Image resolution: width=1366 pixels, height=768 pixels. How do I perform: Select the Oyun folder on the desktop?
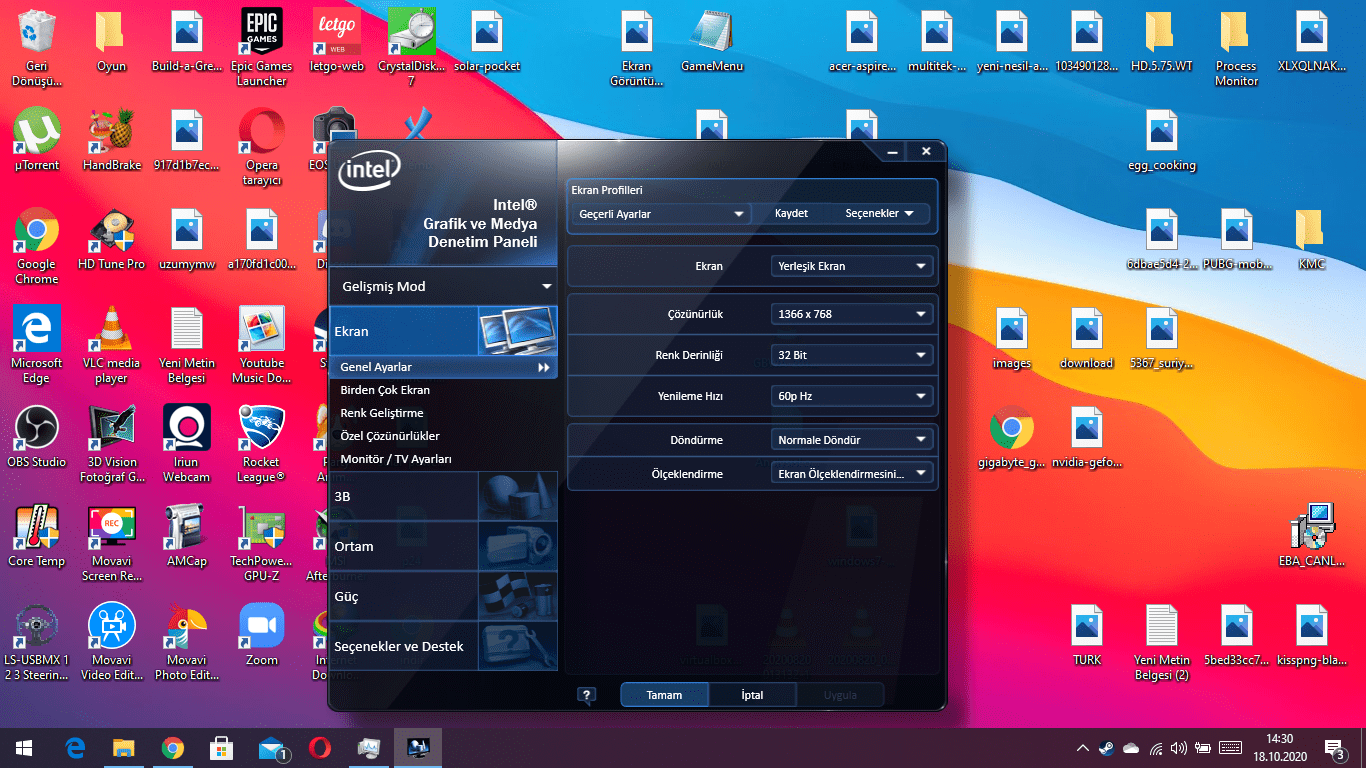pyautogui.click(x=112, y=41)
